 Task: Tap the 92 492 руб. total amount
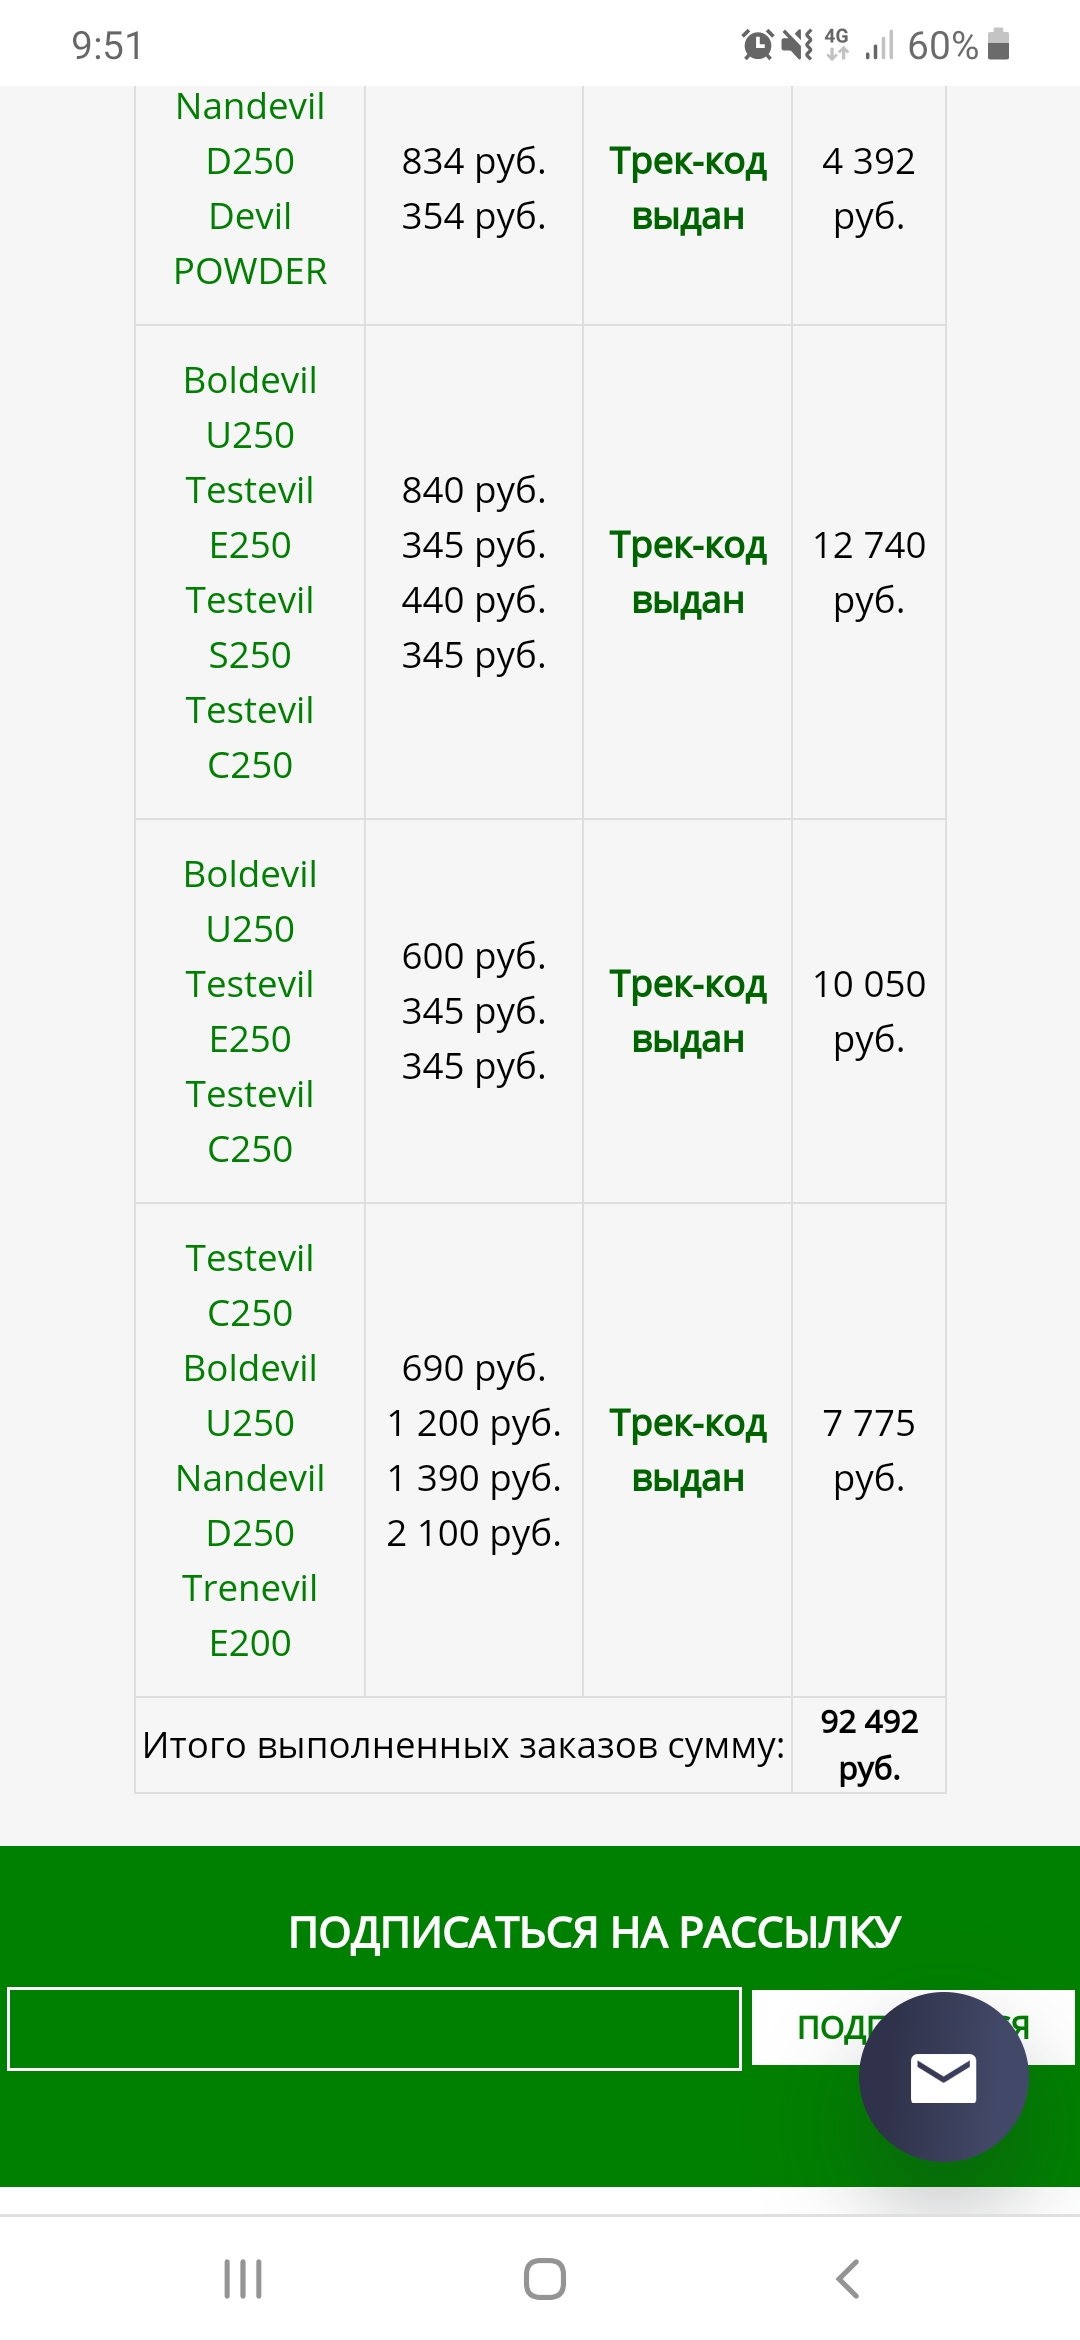[869, 1744]
